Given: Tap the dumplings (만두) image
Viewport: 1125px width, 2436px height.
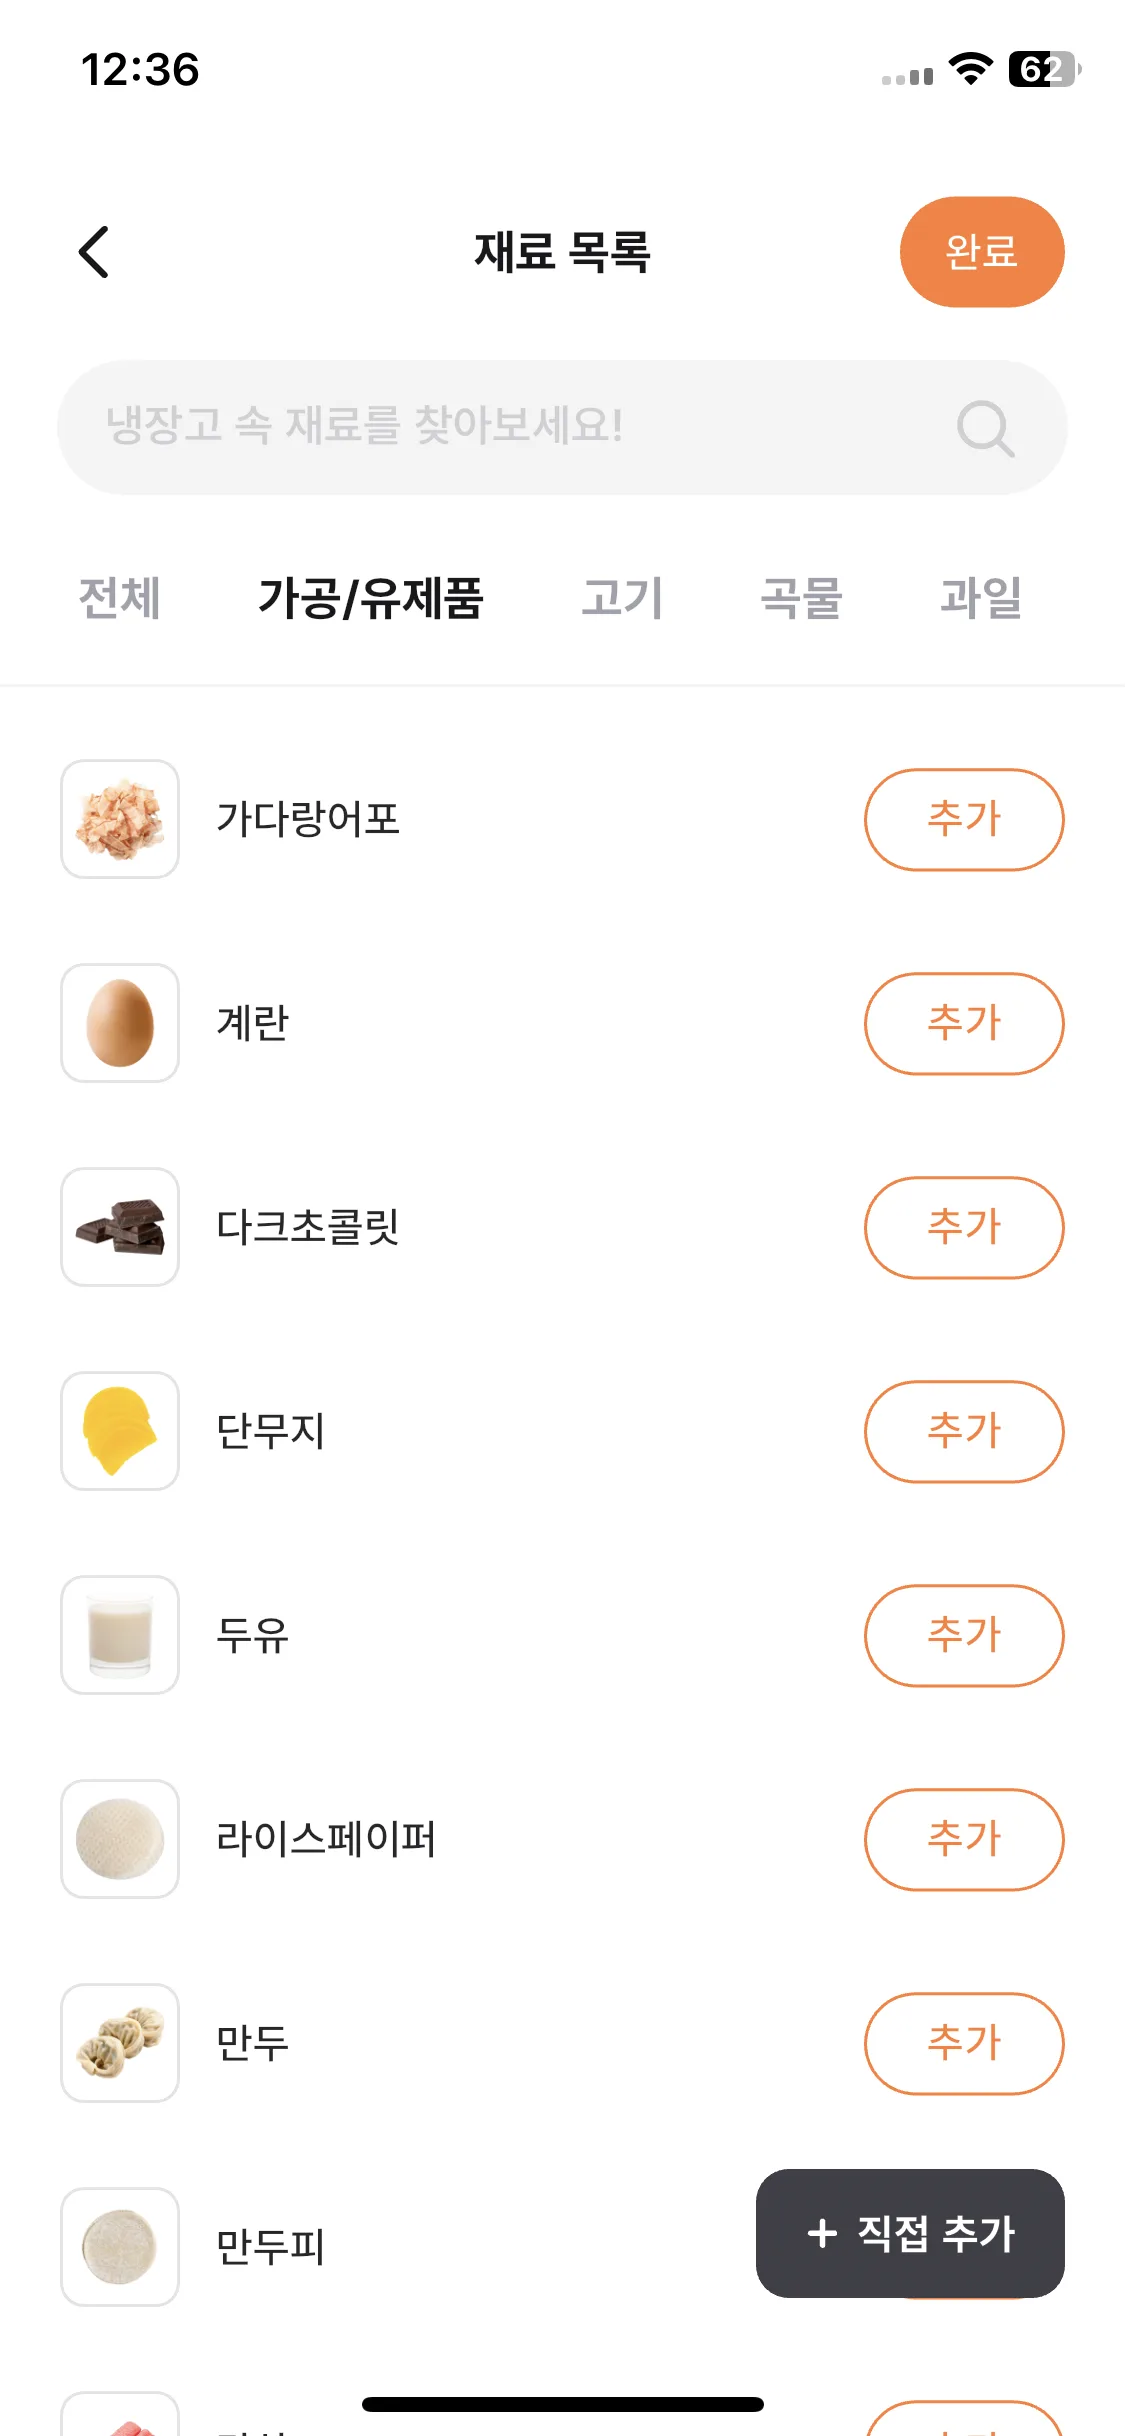Looking at the screenshot, I should [120, 2043].
